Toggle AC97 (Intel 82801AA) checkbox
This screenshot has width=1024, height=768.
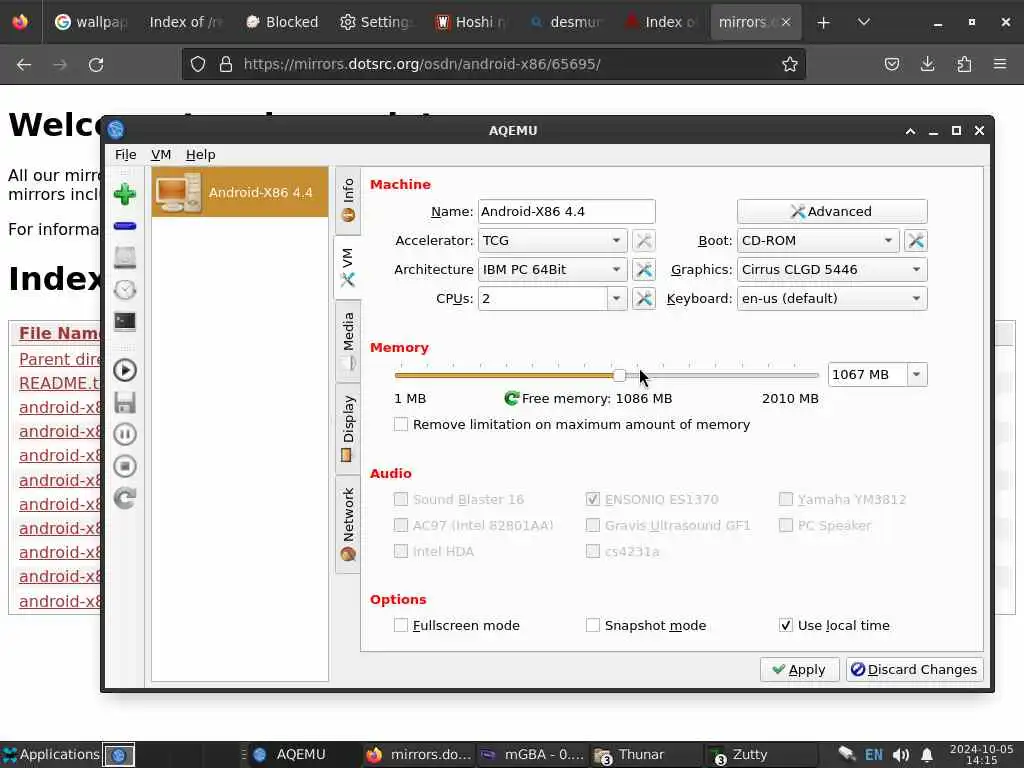[x=401, y=525]
